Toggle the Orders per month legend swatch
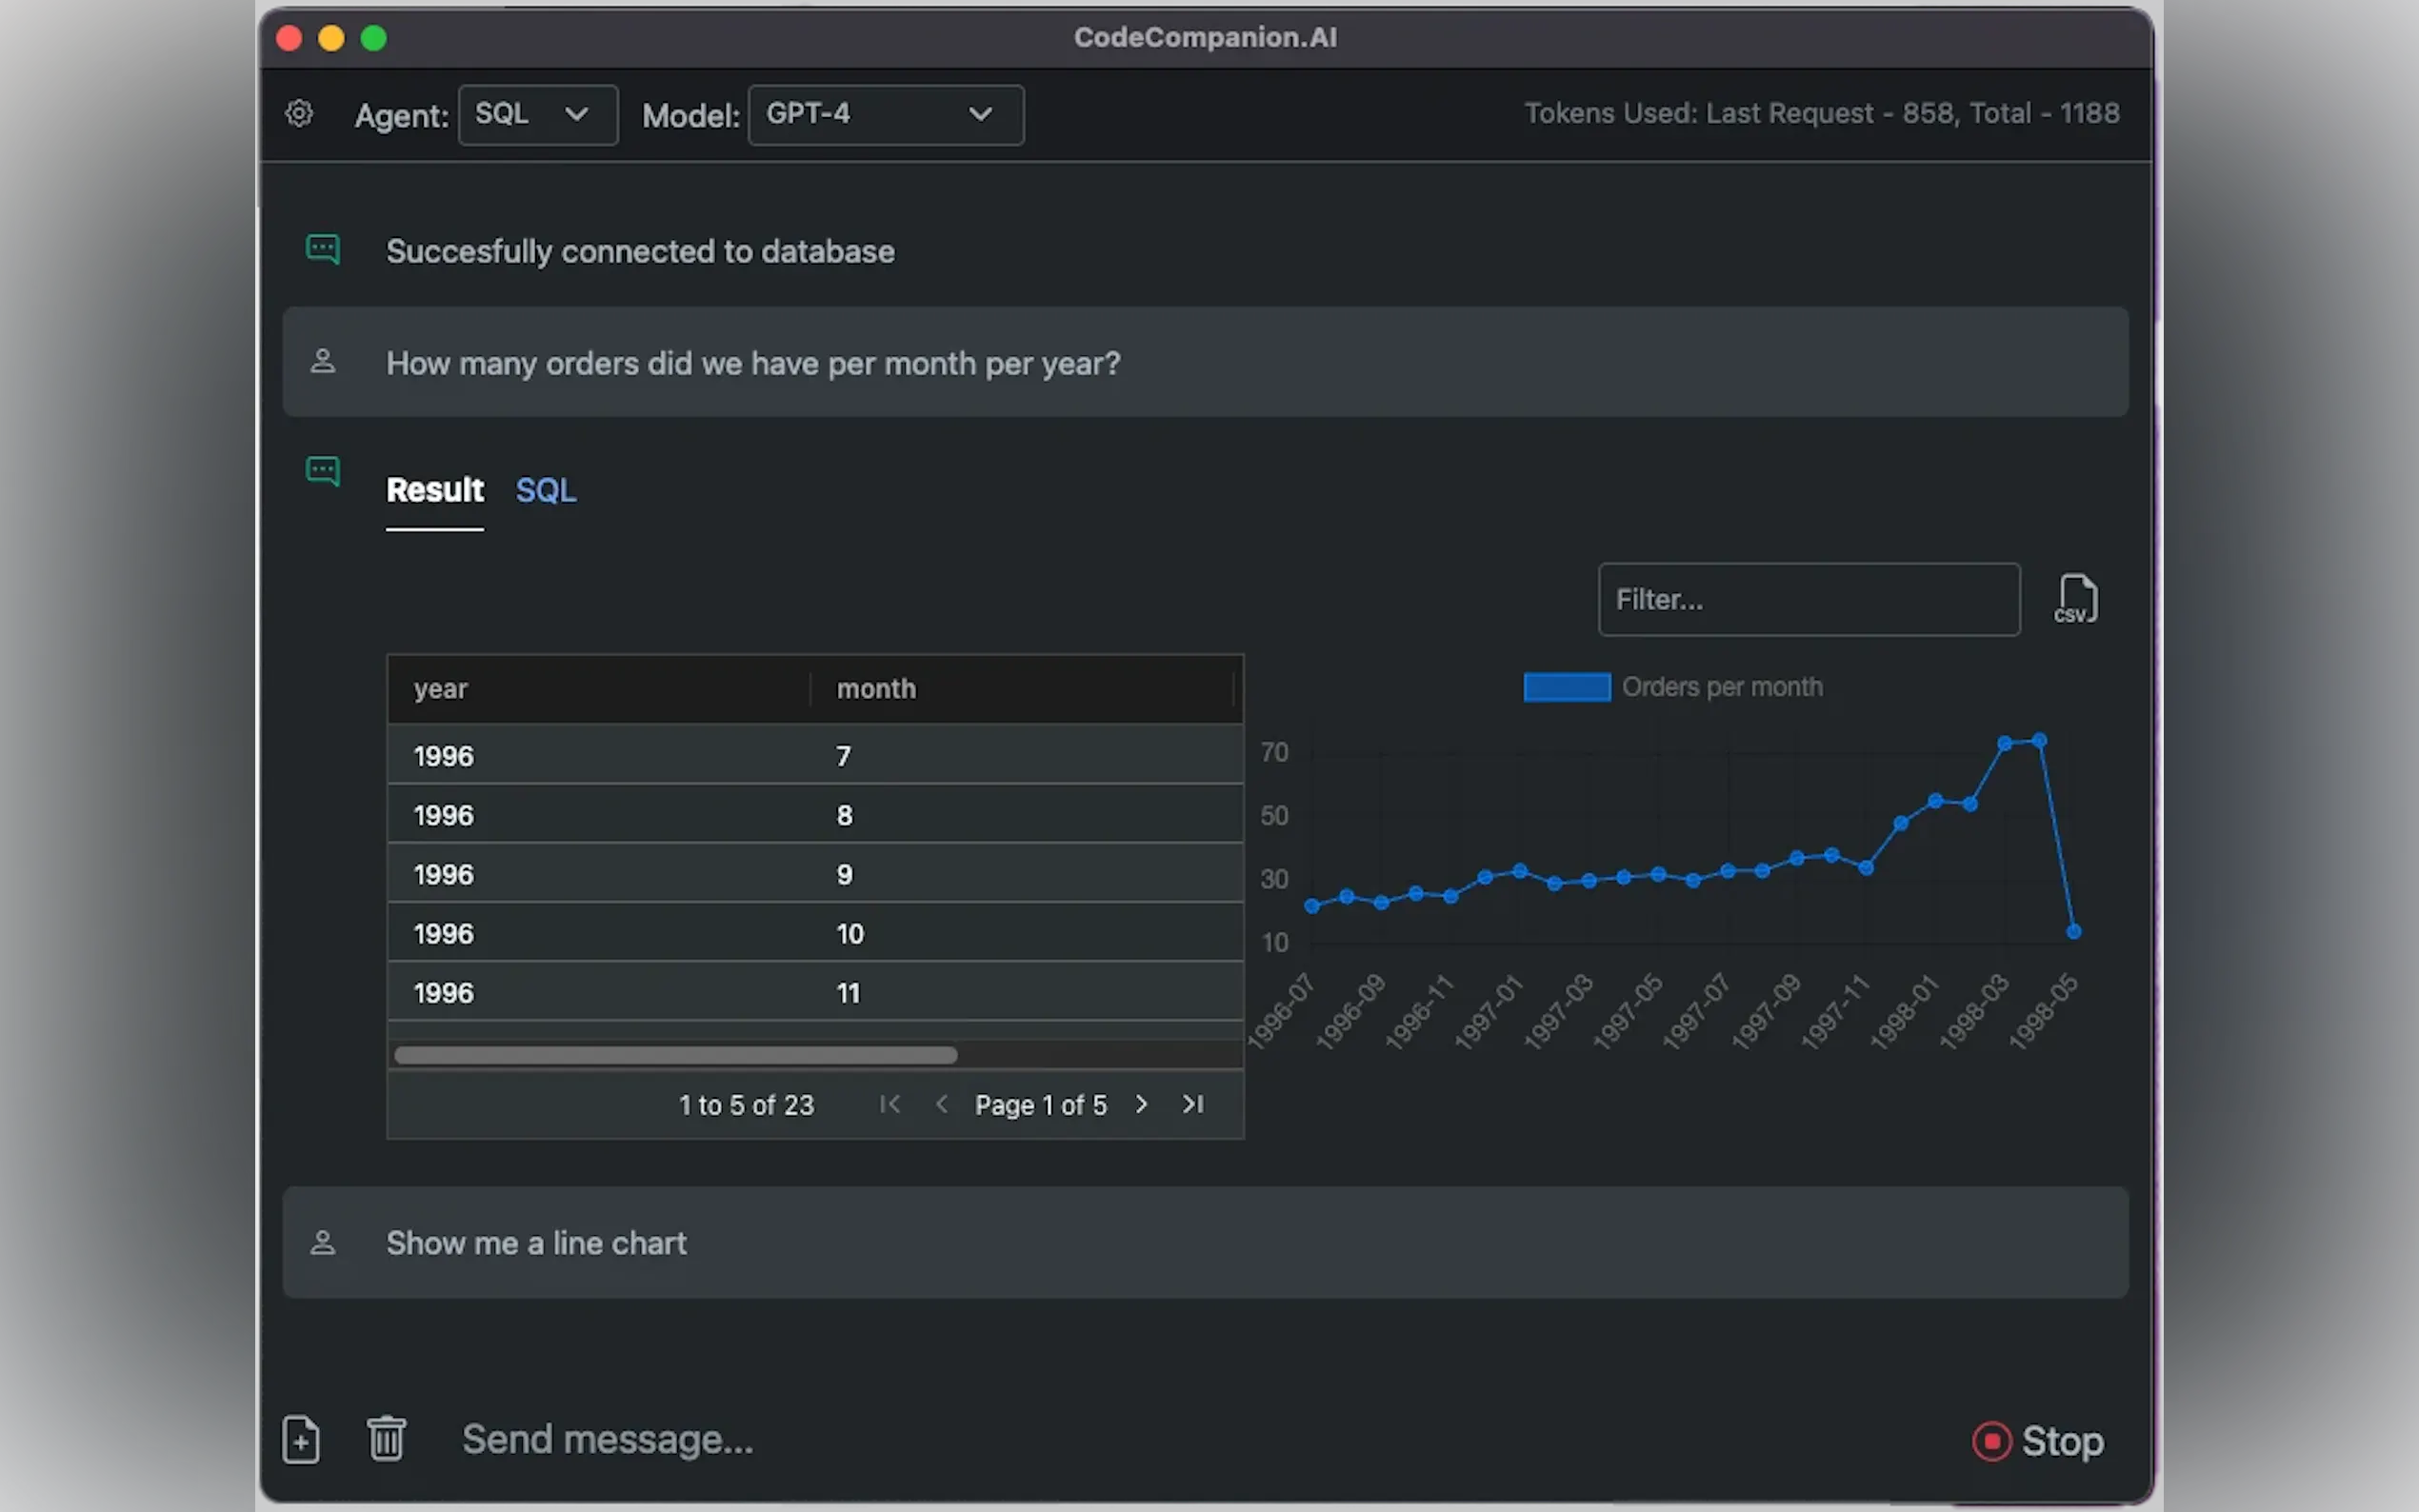Screen dimensions: 2419x1512 [1566, 687]
